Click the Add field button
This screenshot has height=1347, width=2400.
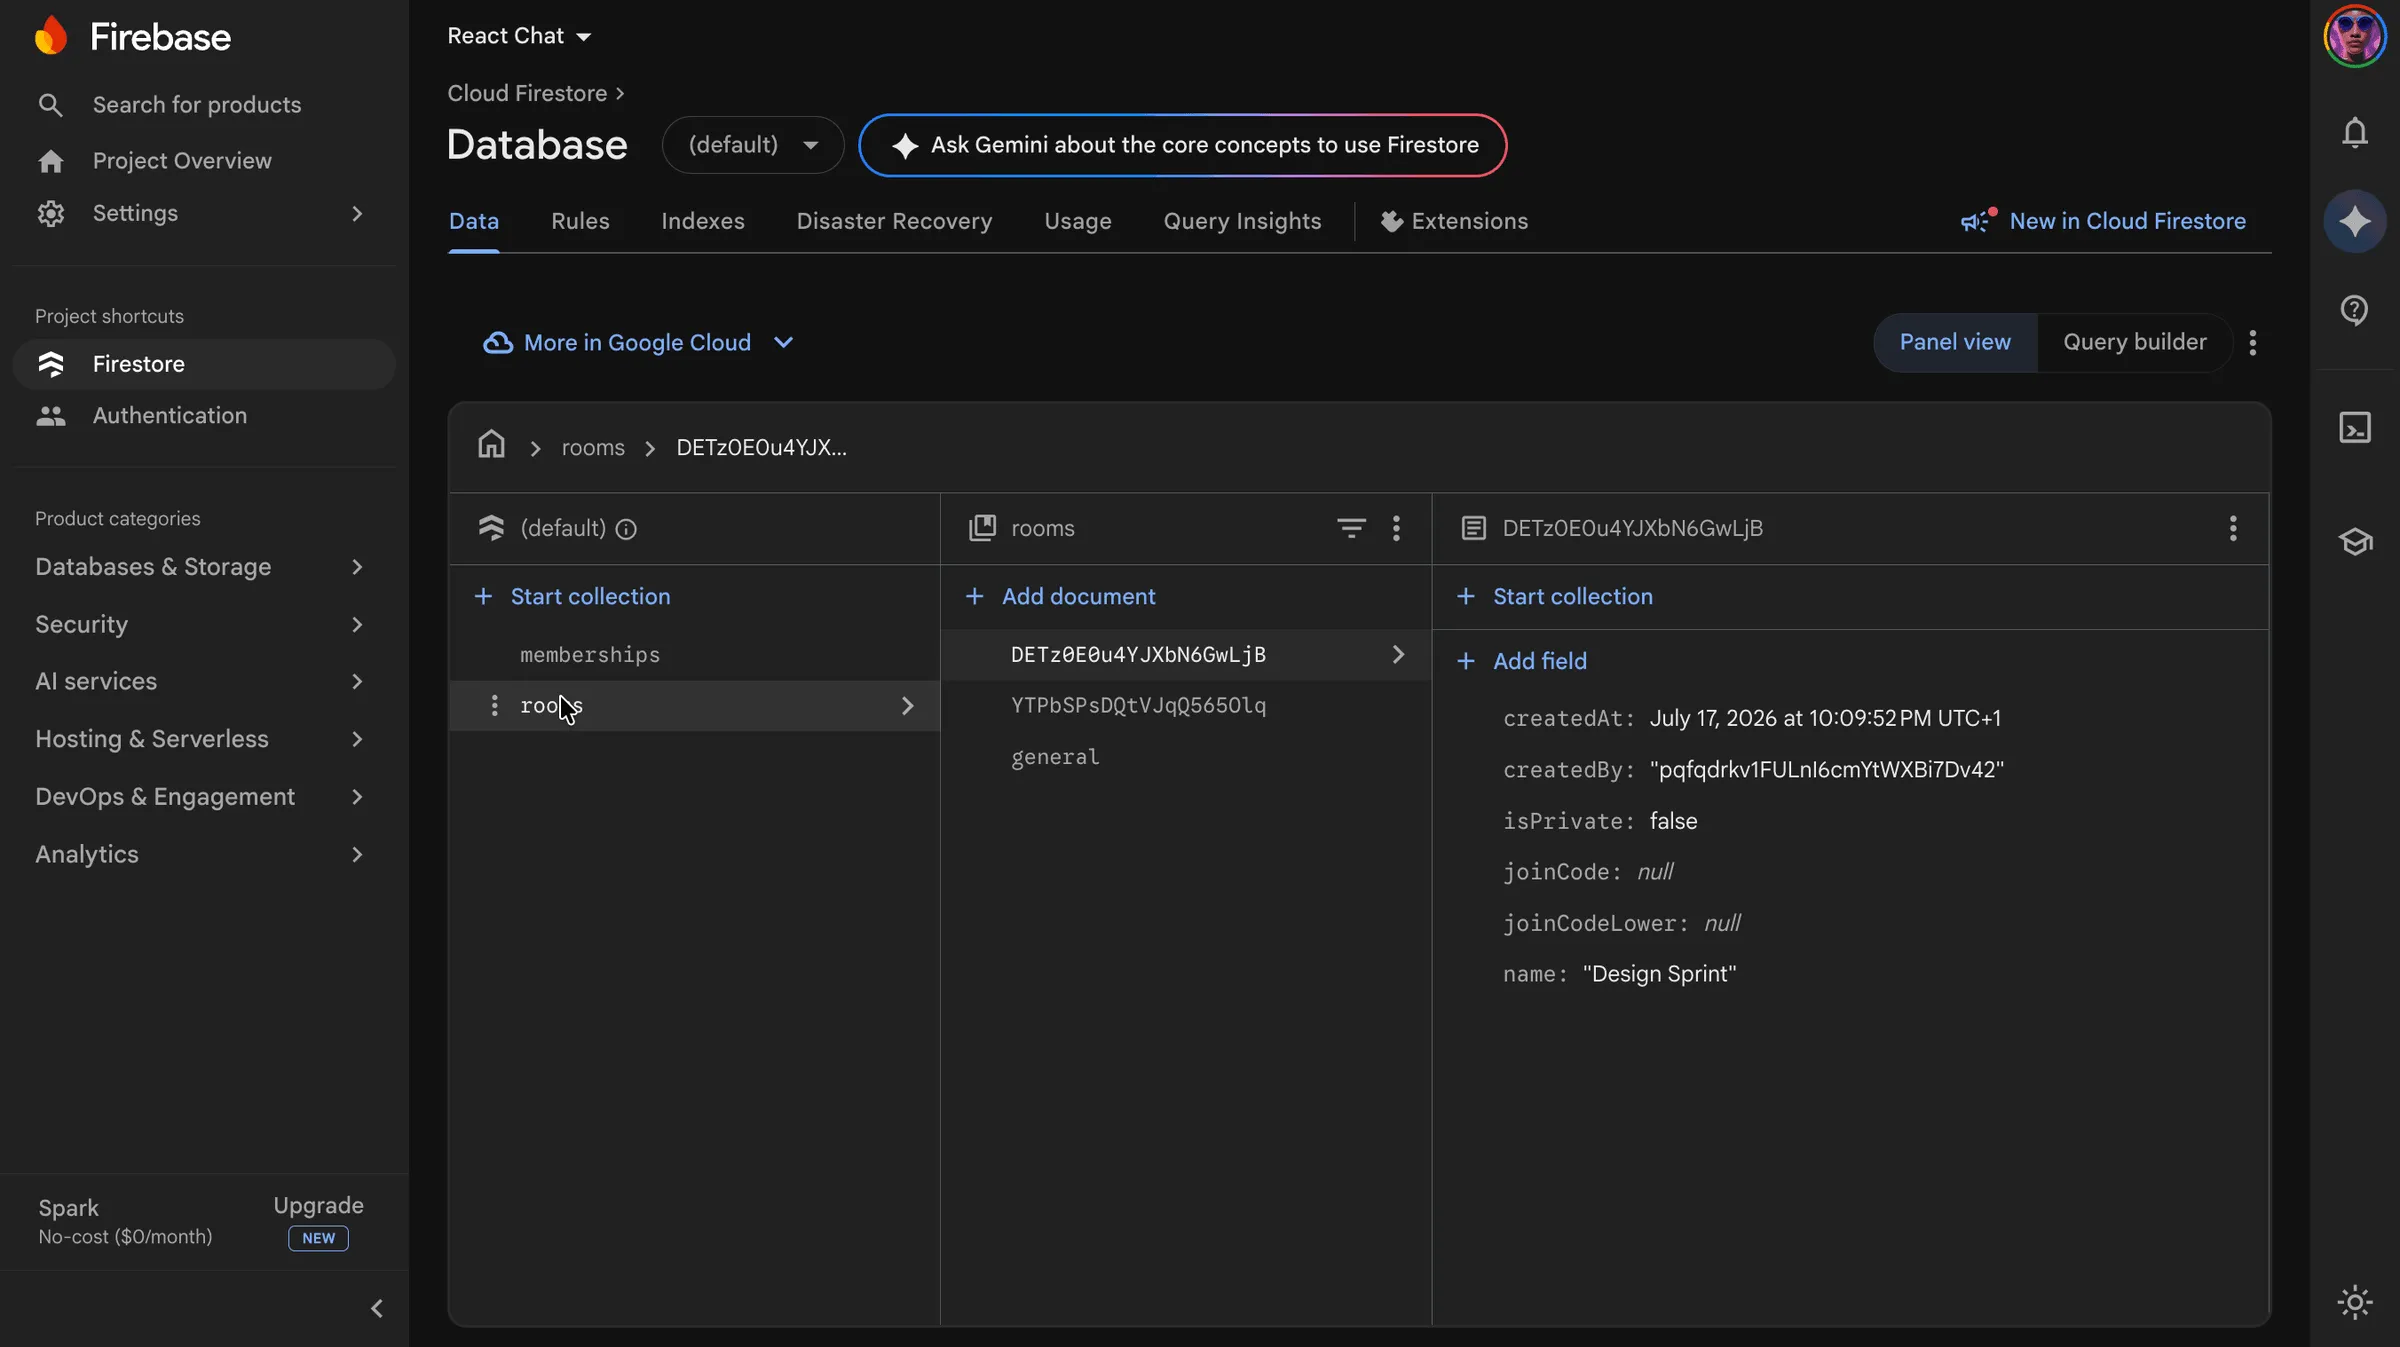pyautogui.click(x=1522, y=661)
